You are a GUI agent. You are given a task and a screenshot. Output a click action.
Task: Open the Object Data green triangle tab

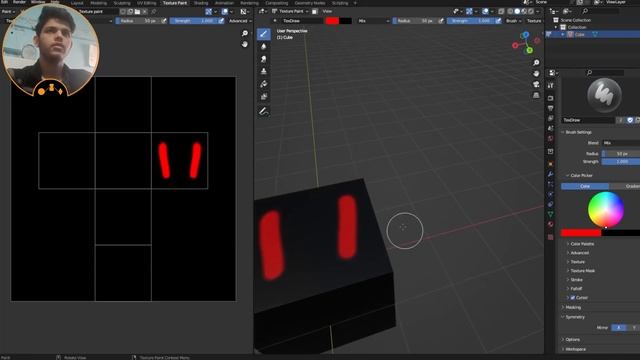(551, 214)
